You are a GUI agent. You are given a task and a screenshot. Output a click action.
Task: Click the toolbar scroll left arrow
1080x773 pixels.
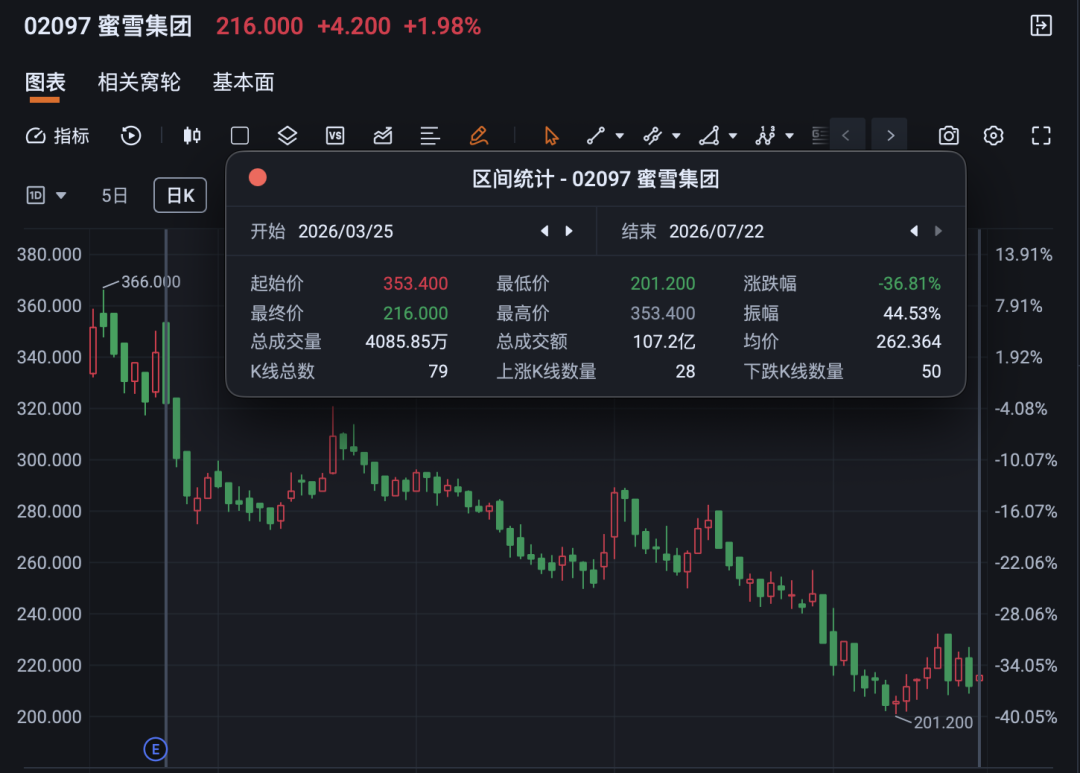[846, 136]
